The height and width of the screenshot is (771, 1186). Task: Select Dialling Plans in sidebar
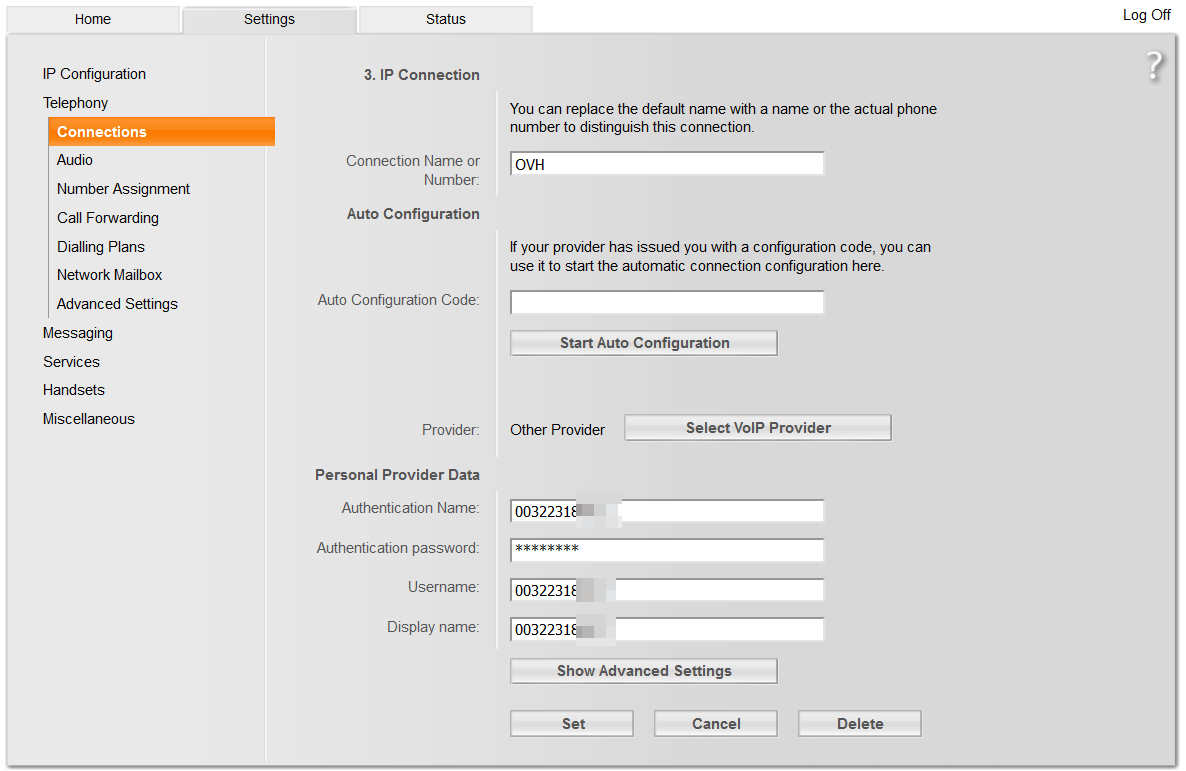[x=101, y=247]
